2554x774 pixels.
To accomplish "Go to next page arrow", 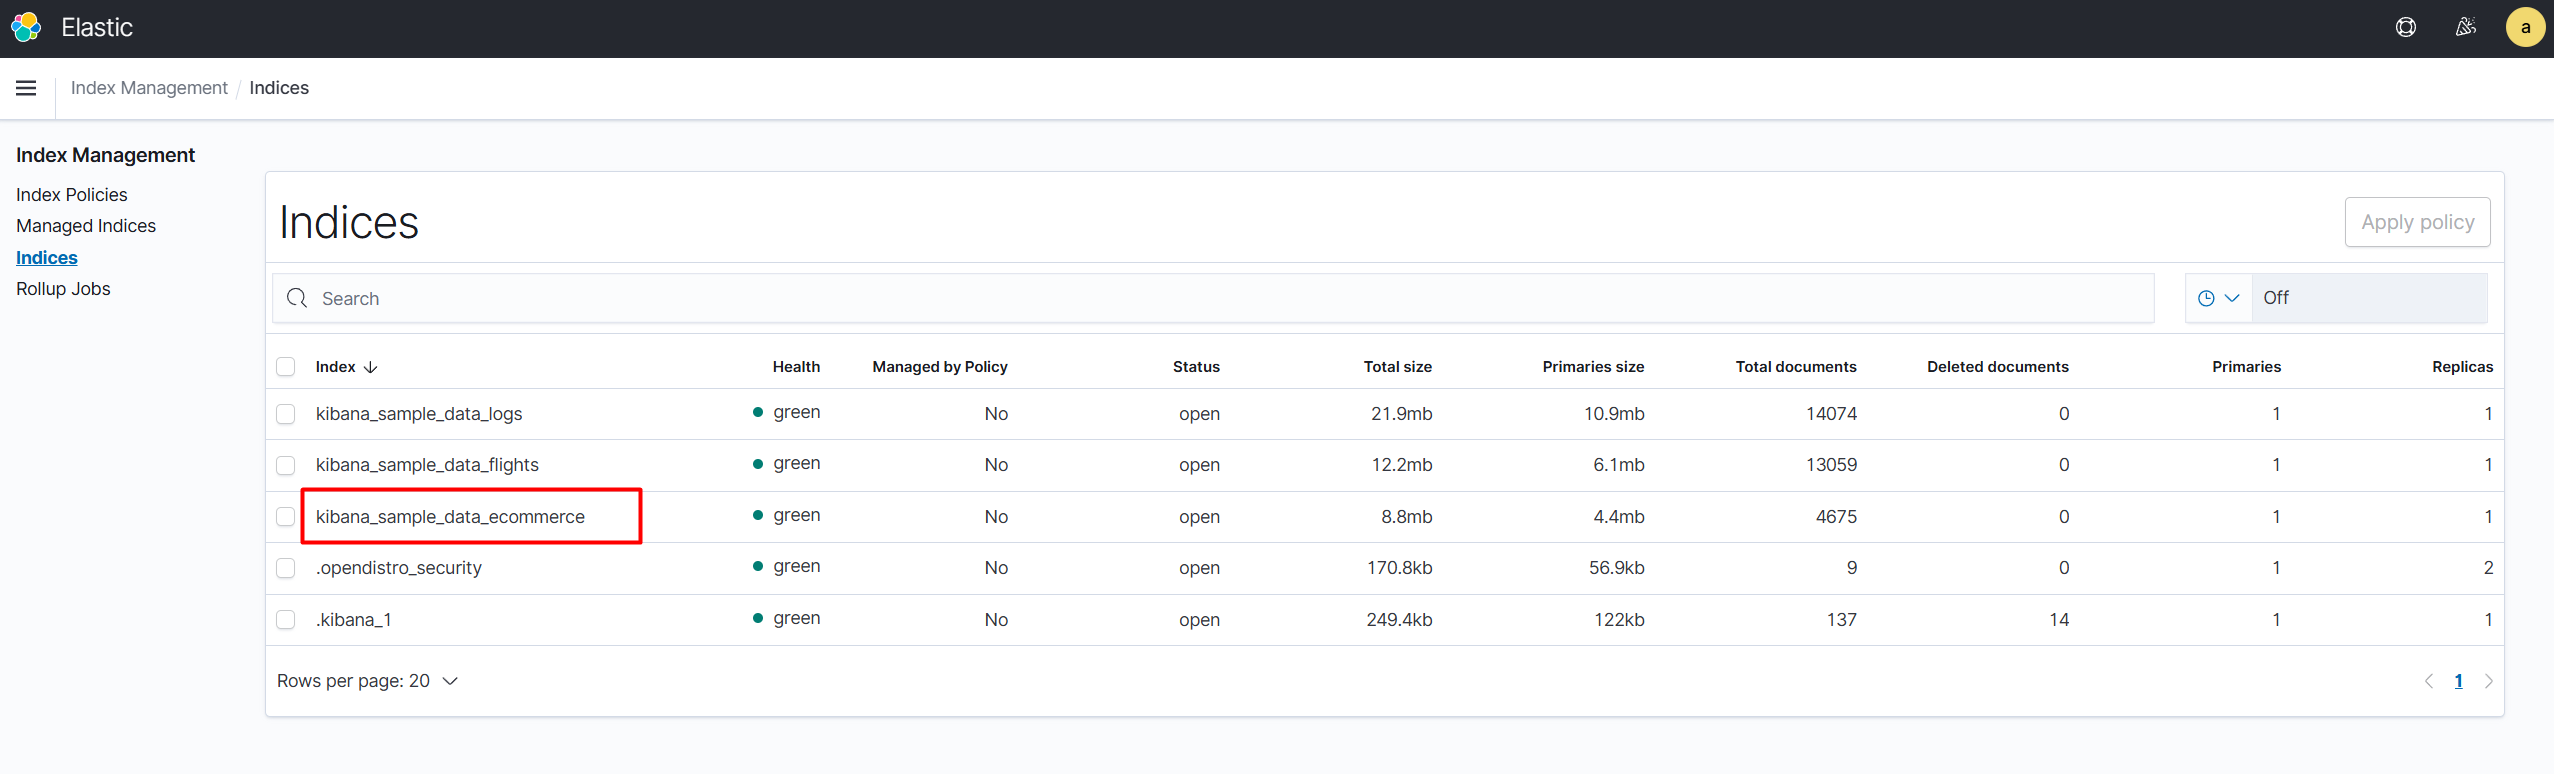I will (x=2489, y=681).
